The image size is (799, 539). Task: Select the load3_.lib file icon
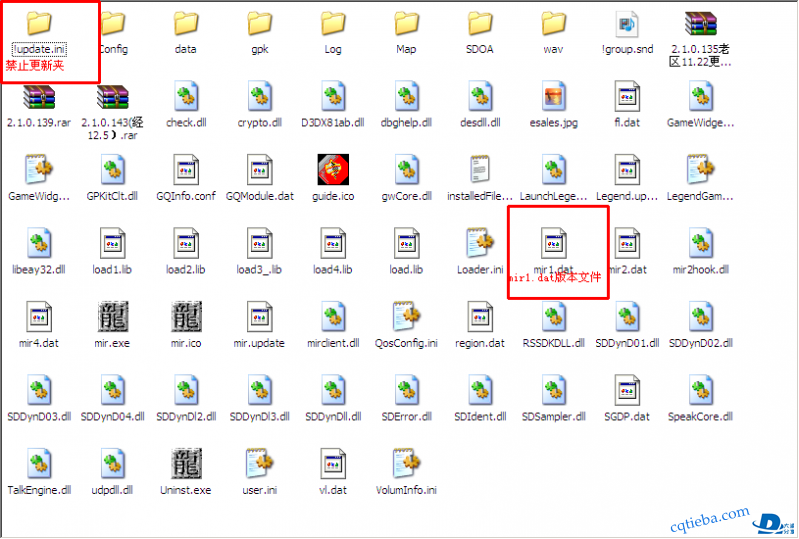[260, 243]
